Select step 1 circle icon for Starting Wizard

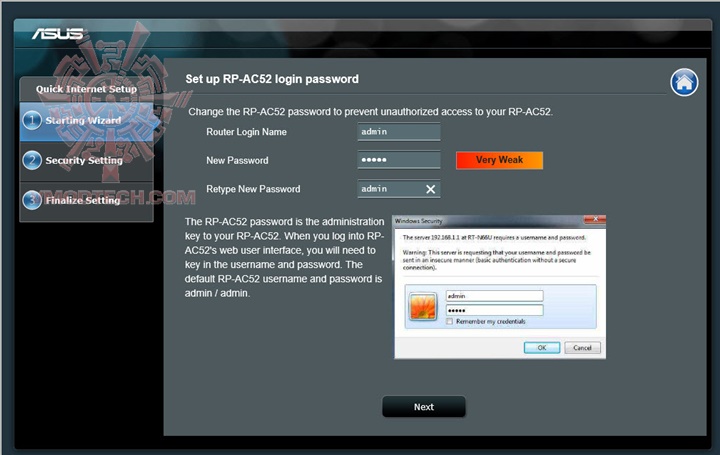[x=32, y=121]
